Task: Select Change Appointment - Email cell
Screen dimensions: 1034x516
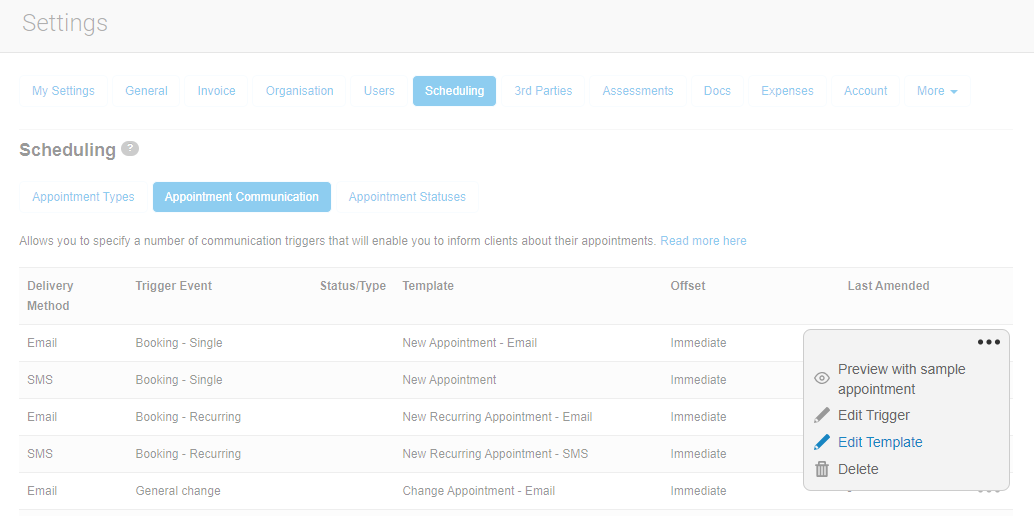Action: 479,491
